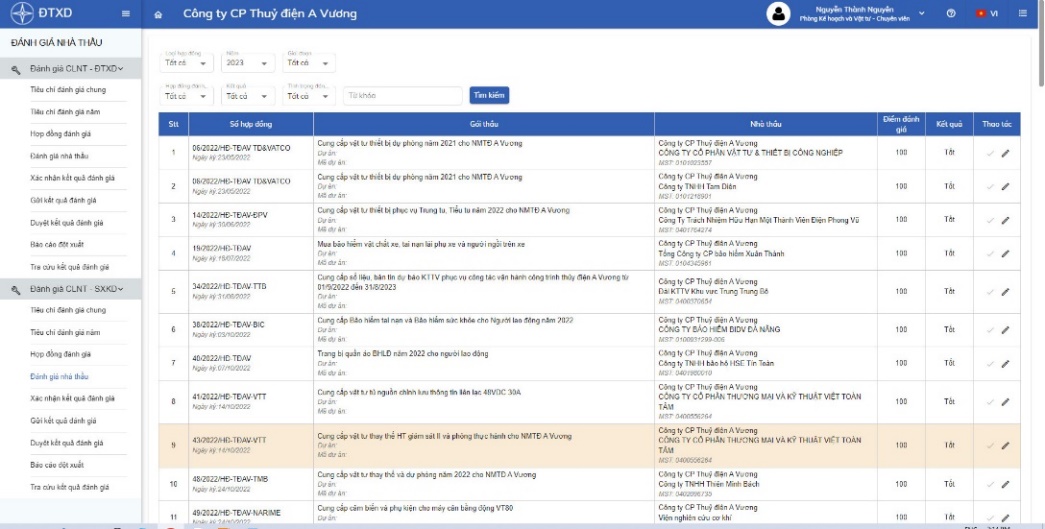The height and width of the screenshot is (529, 1045).
Task: Click the confirm checkmark icon in row 1
Action: tap(990, 153)
